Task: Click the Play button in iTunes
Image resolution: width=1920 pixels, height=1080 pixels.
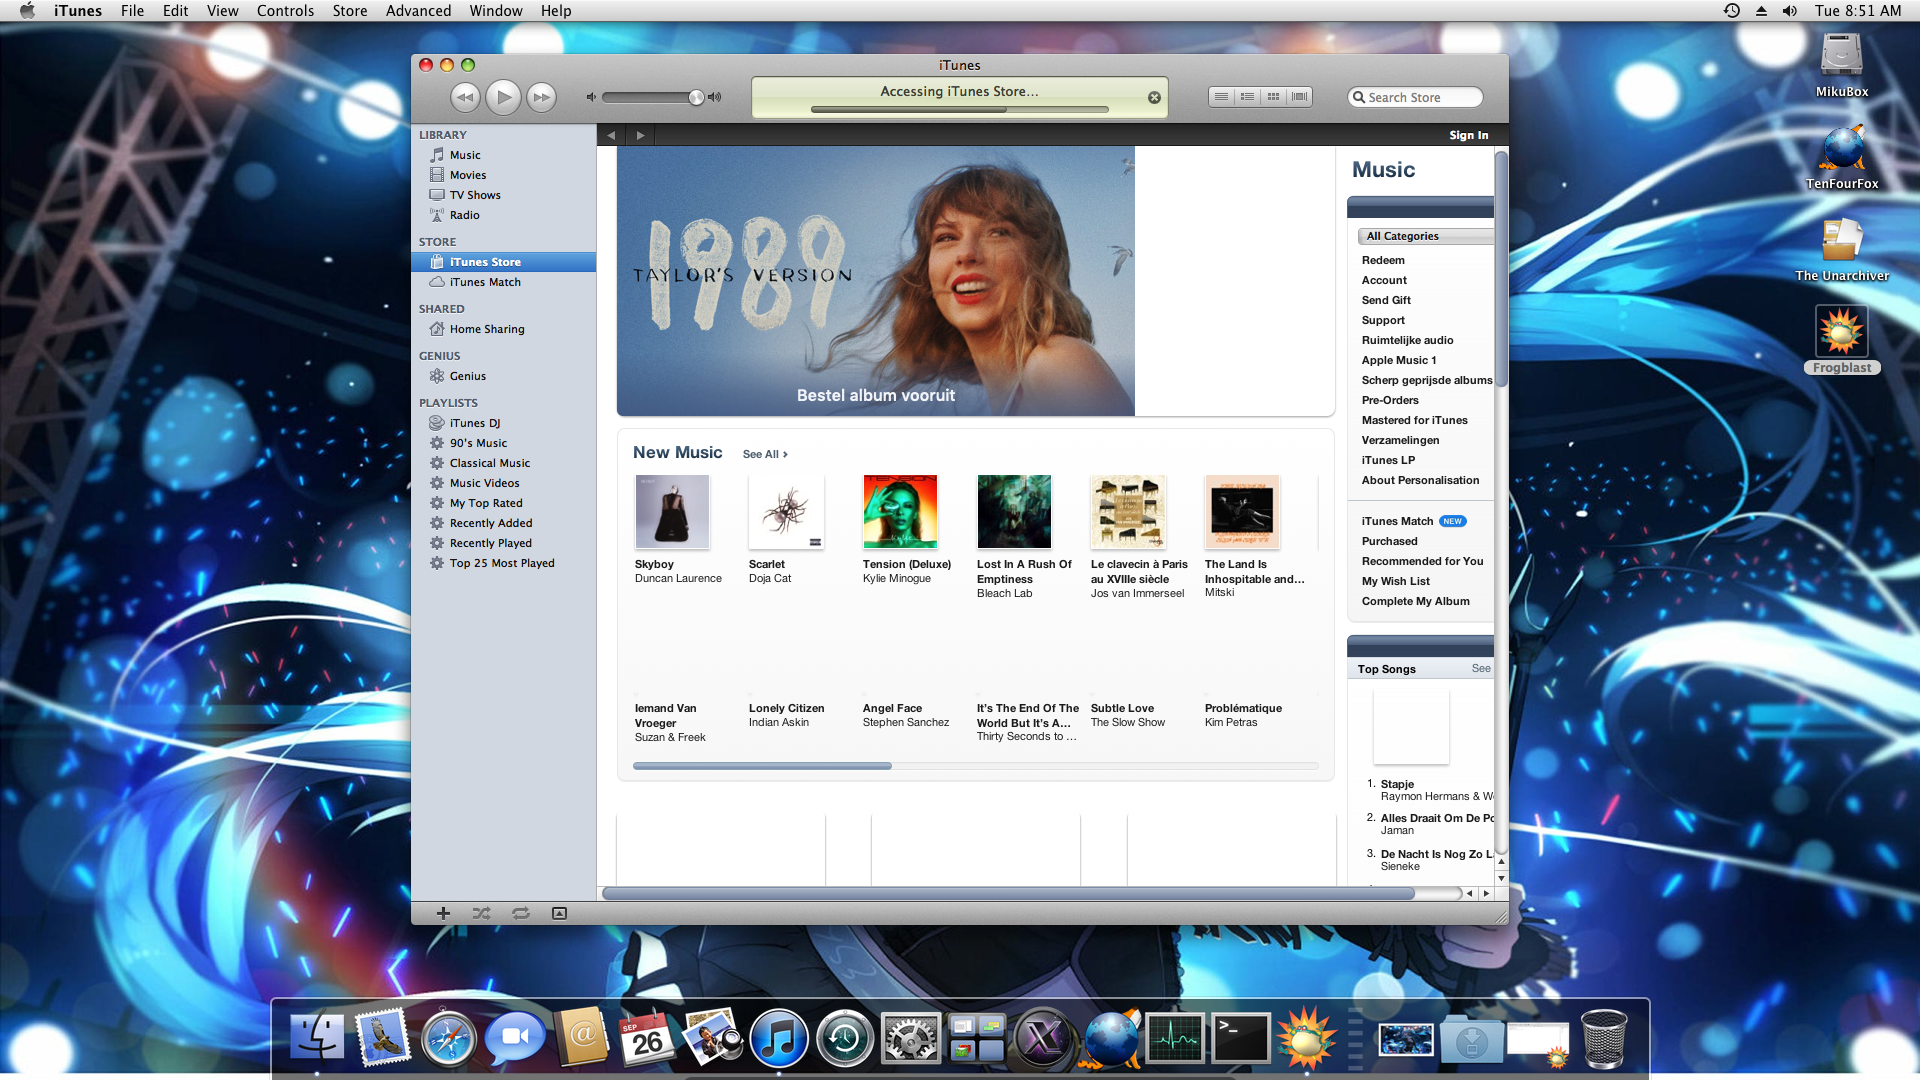Action: [x=503, y=97]
